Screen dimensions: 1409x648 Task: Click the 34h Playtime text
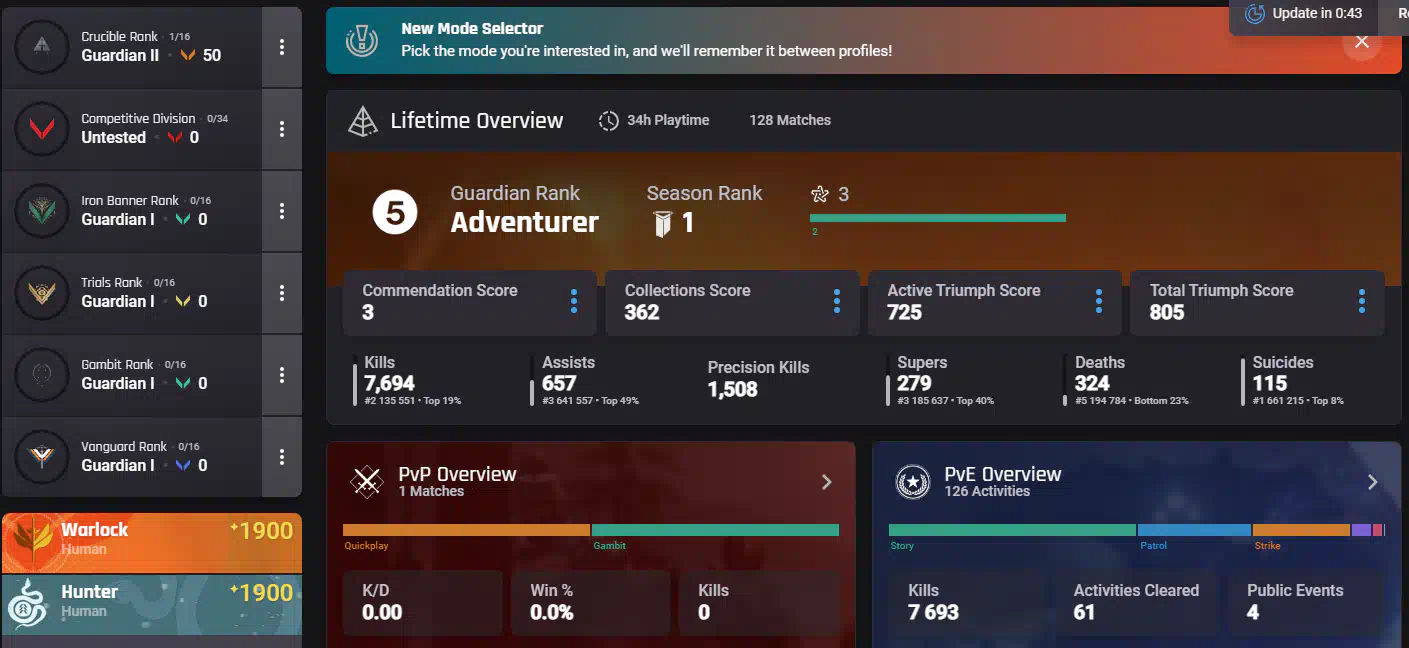[x=668, y=120]
